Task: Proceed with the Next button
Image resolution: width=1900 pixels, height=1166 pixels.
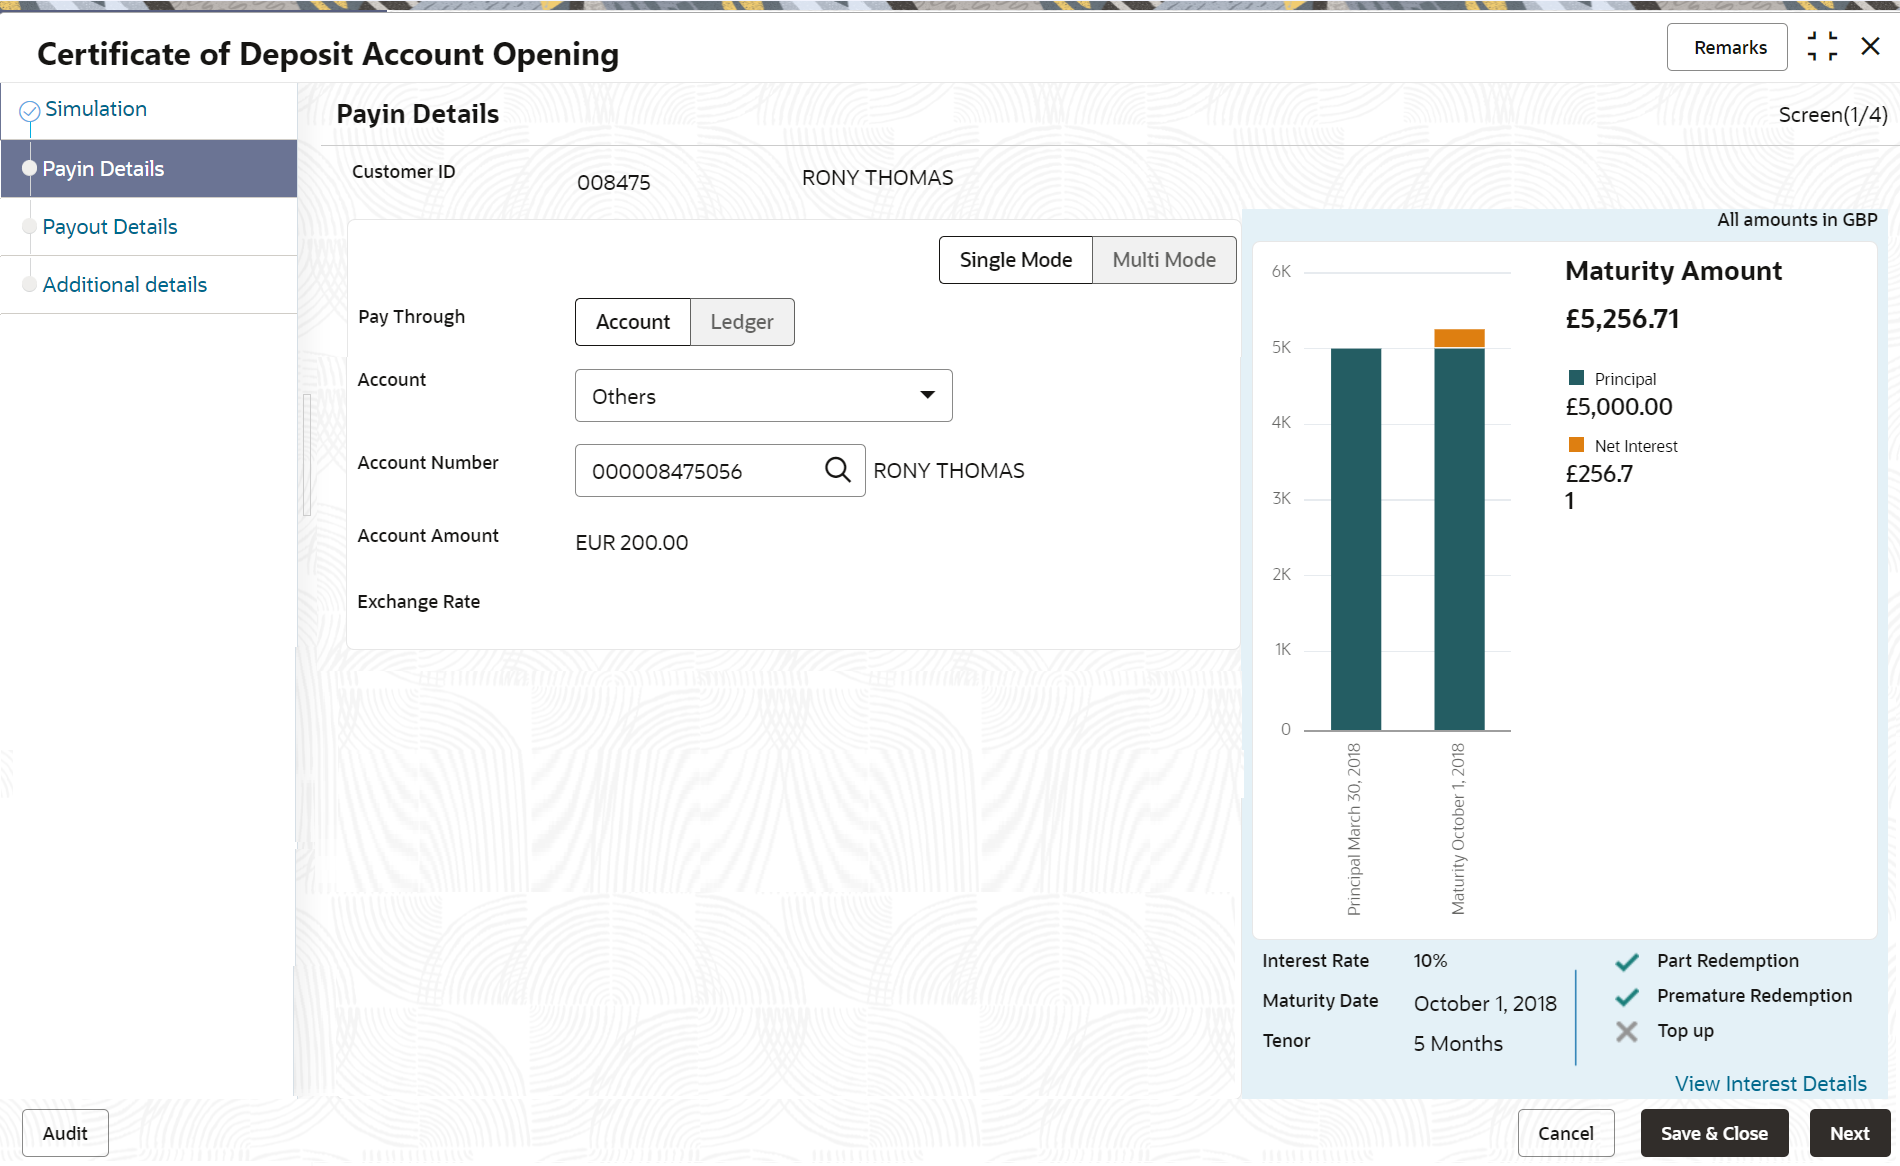Action: click(x=1850, y=1133)
